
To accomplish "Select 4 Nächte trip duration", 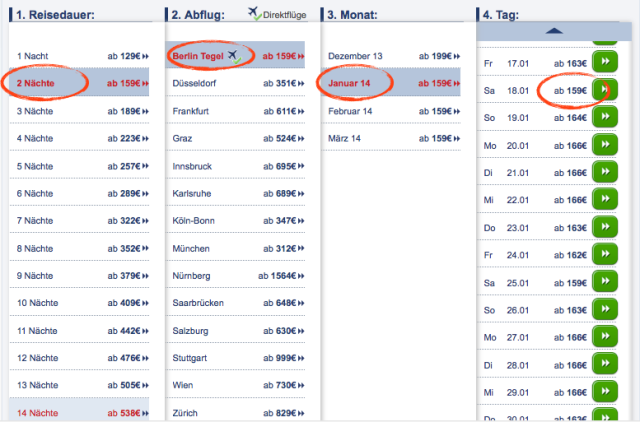I will point(79,138).
